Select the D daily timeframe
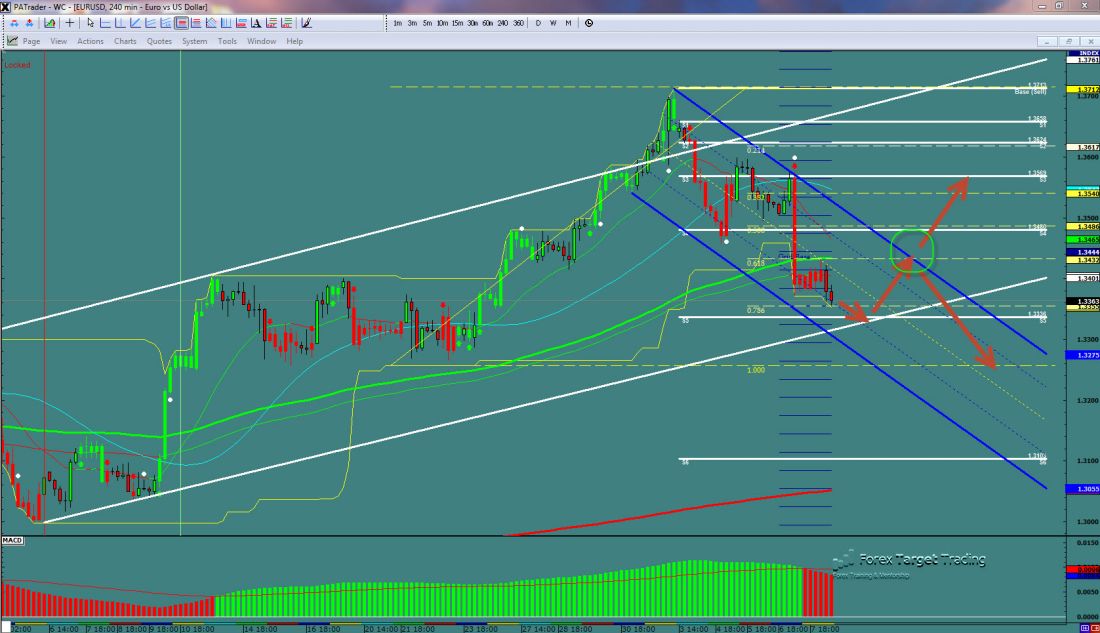Screen dimensions: 1100x633 (x=538, y=22)
